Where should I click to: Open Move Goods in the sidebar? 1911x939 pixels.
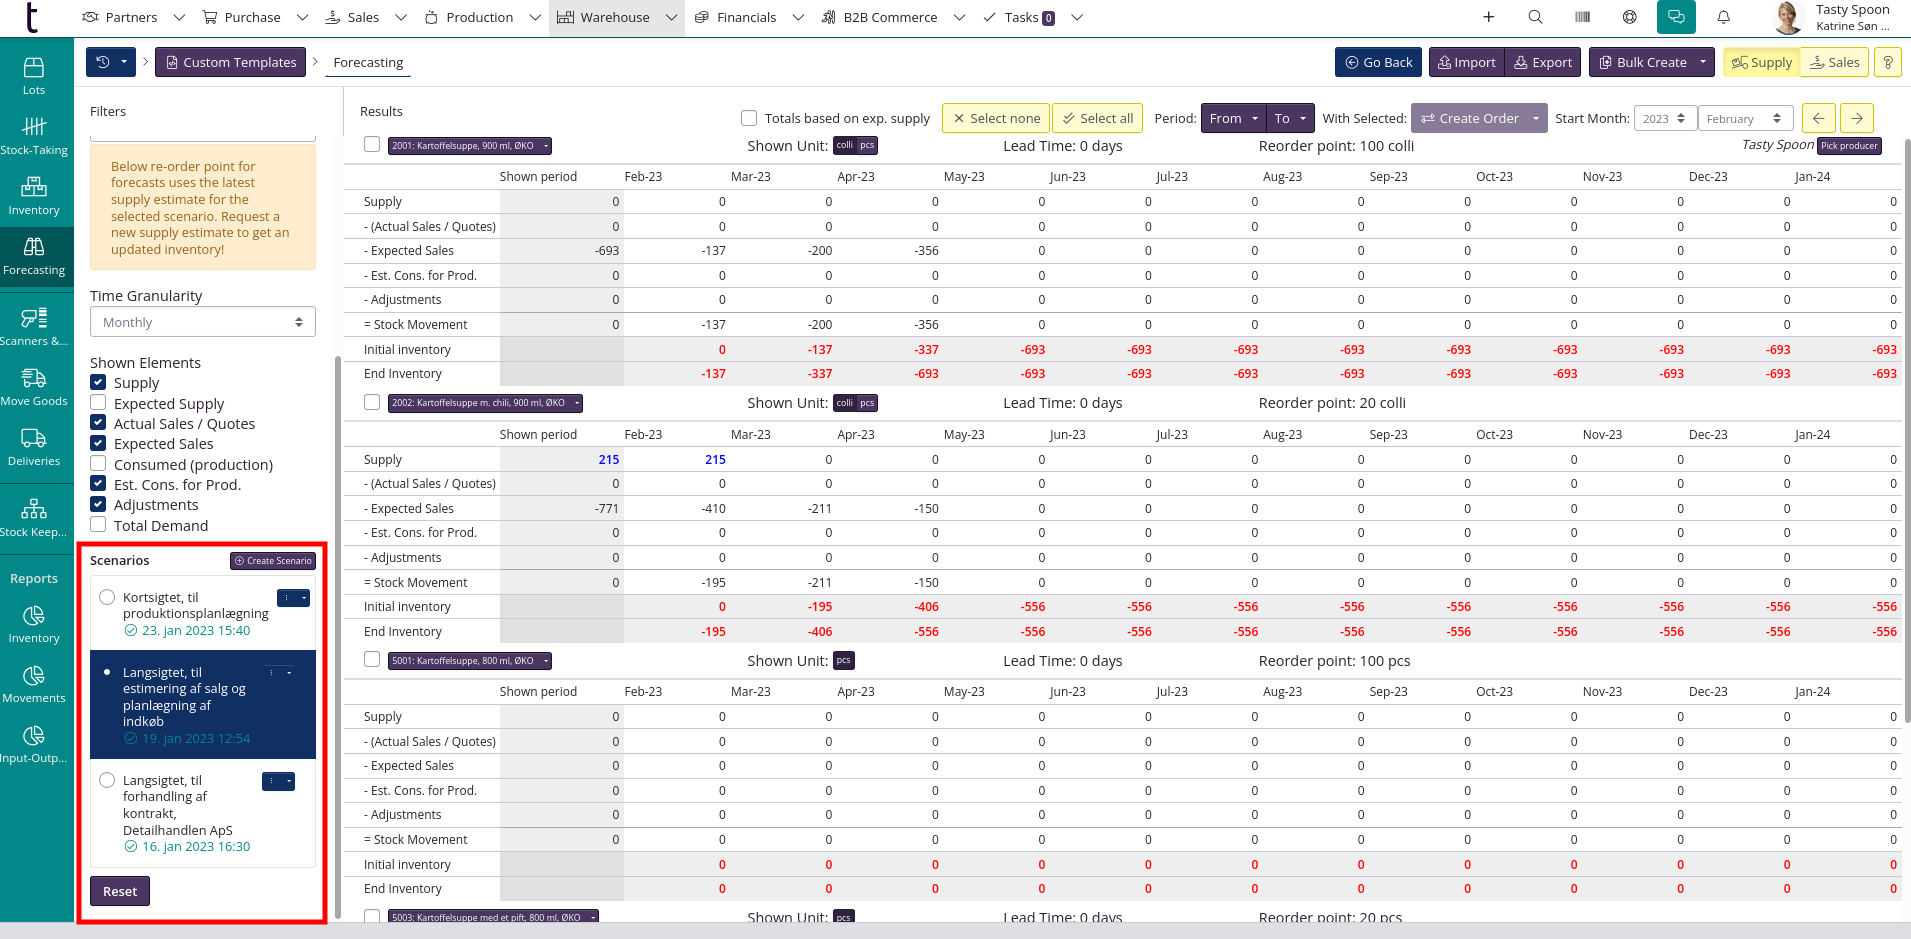point(34,387)
